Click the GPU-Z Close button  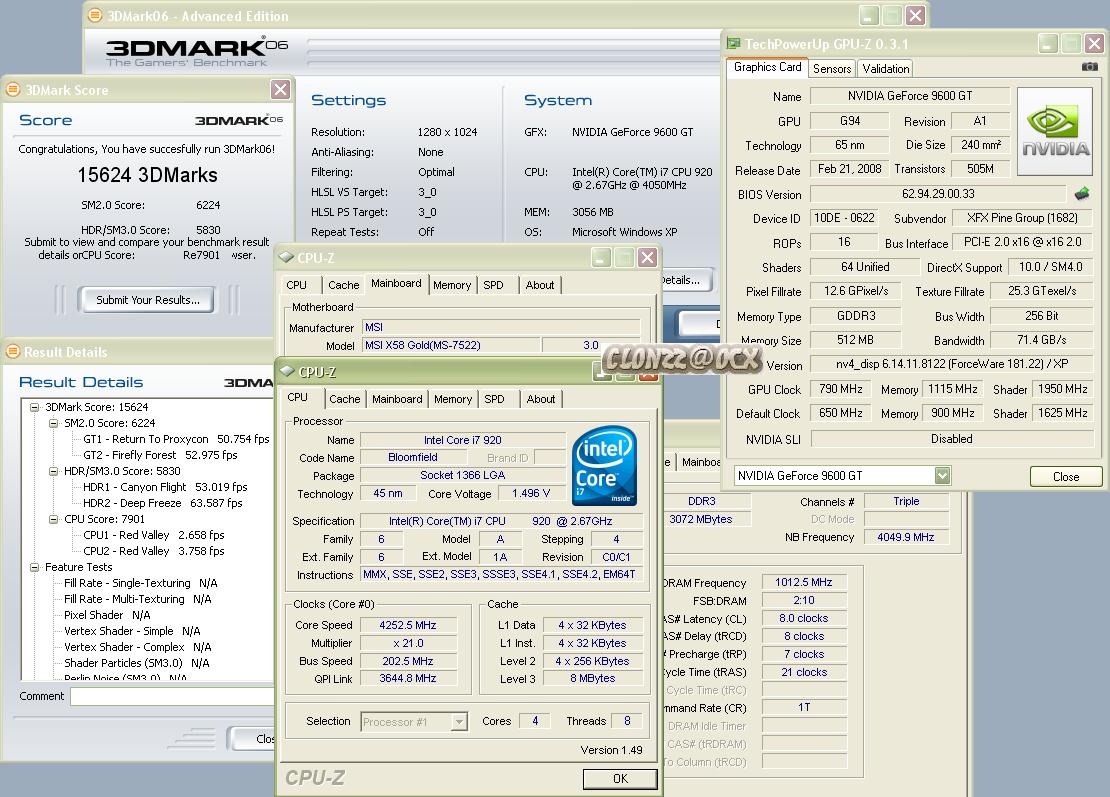(x=1065, y=476)
